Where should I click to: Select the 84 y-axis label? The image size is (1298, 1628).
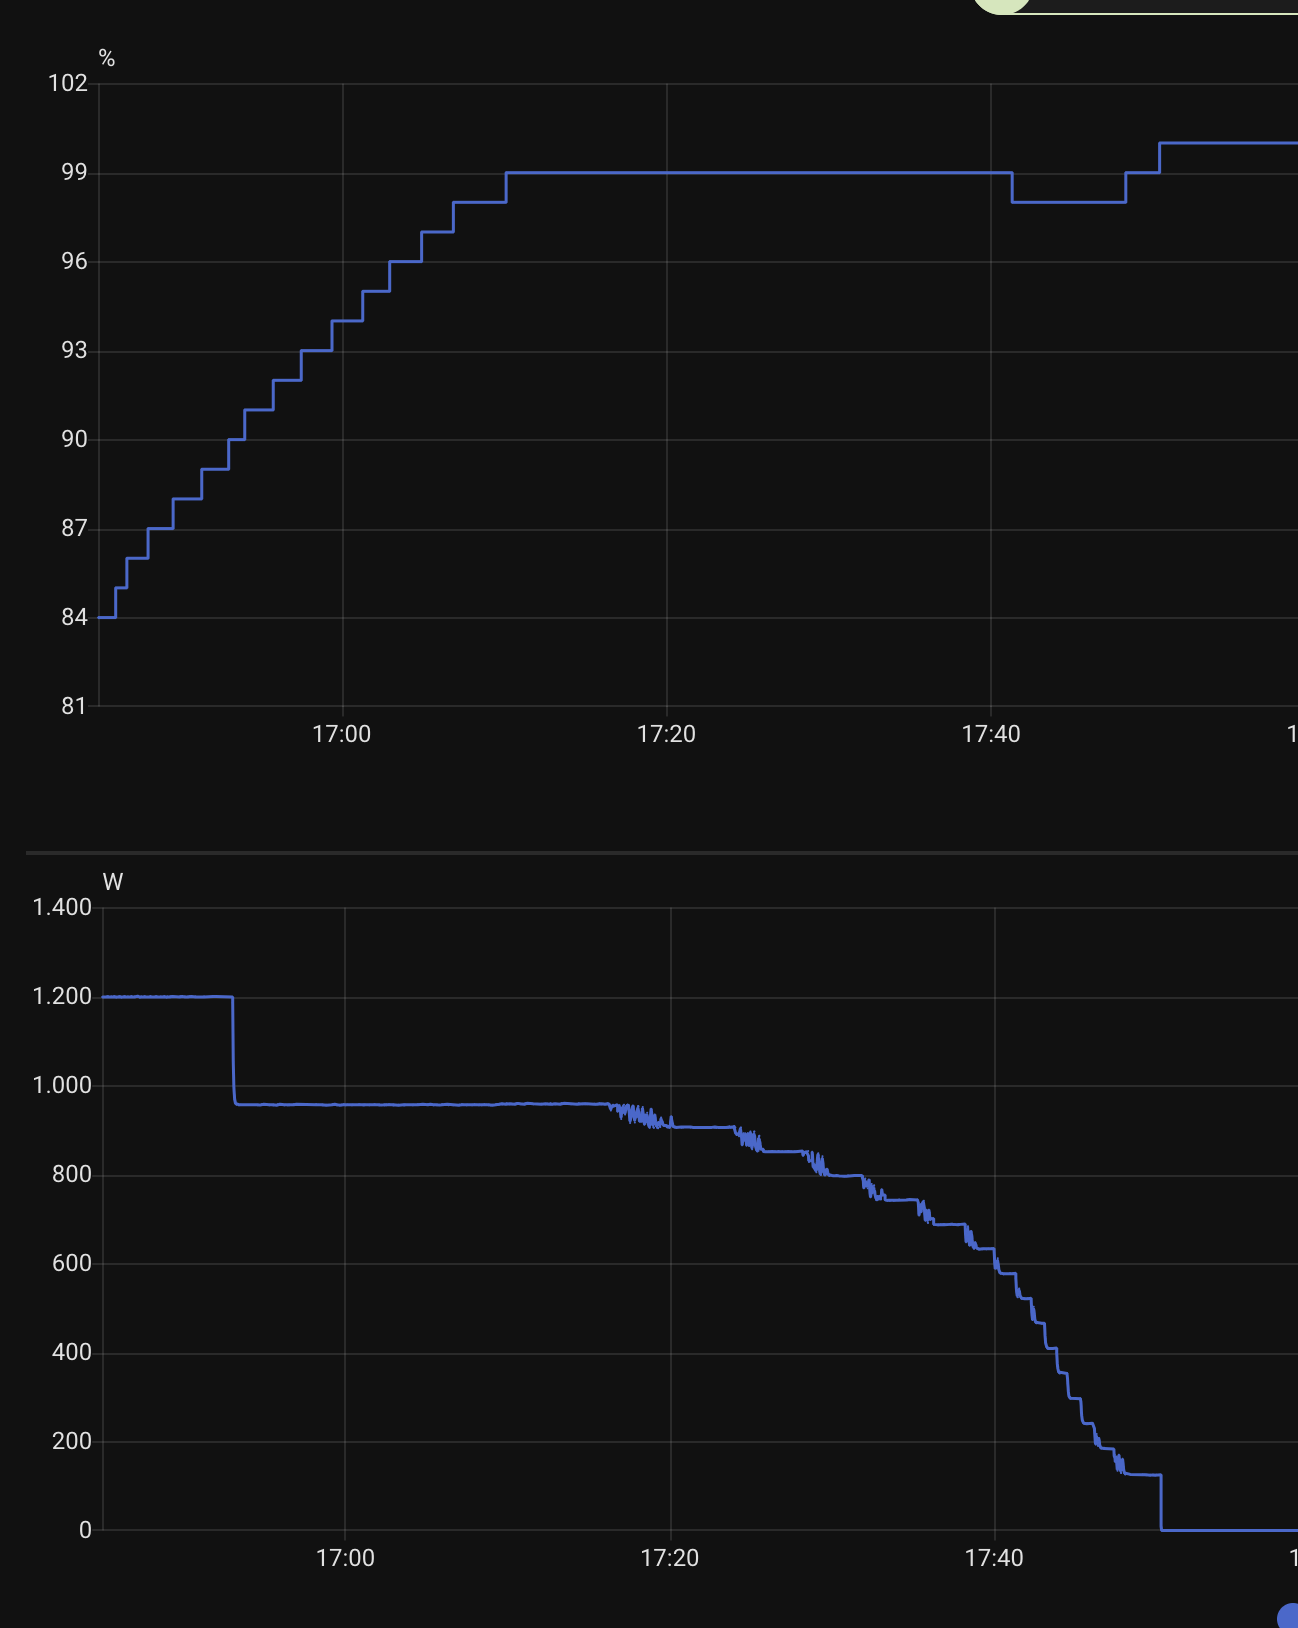tap(74, 618)
